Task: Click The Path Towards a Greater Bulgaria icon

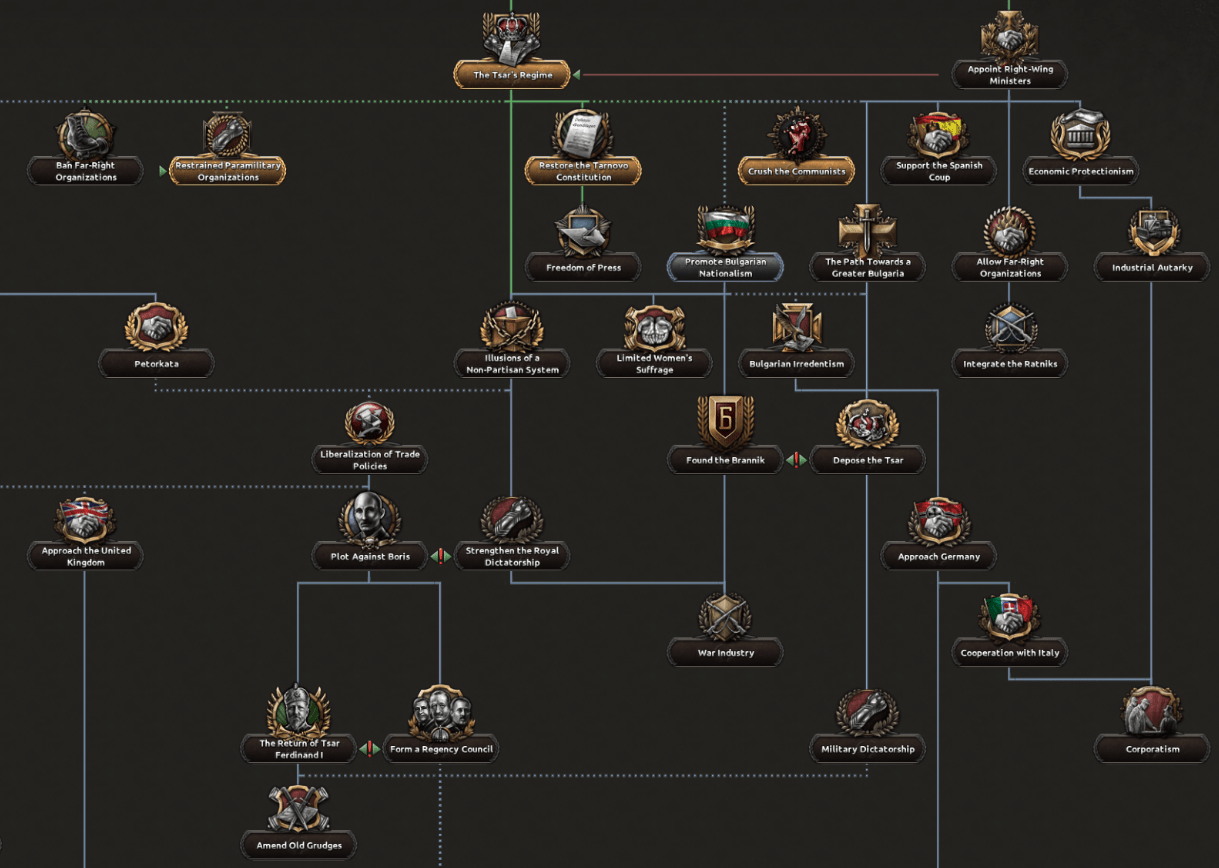Action: [867, 232]
